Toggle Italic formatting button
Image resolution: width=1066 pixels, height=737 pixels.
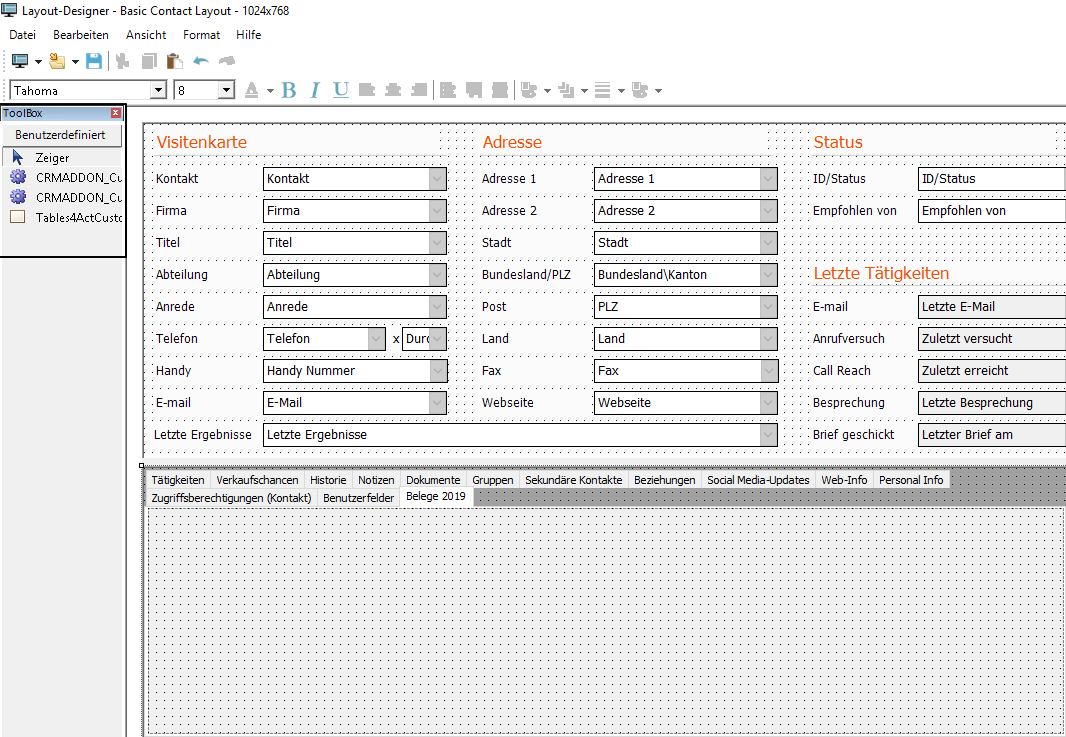314,90
